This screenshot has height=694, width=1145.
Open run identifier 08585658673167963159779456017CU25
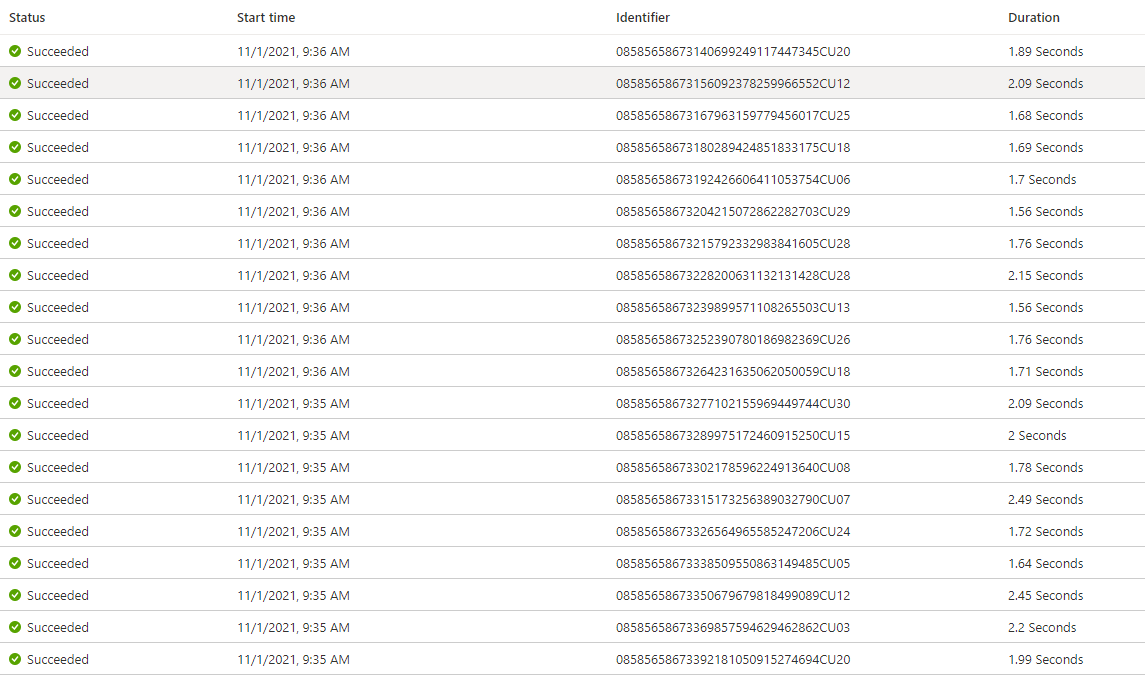point(733,116)
